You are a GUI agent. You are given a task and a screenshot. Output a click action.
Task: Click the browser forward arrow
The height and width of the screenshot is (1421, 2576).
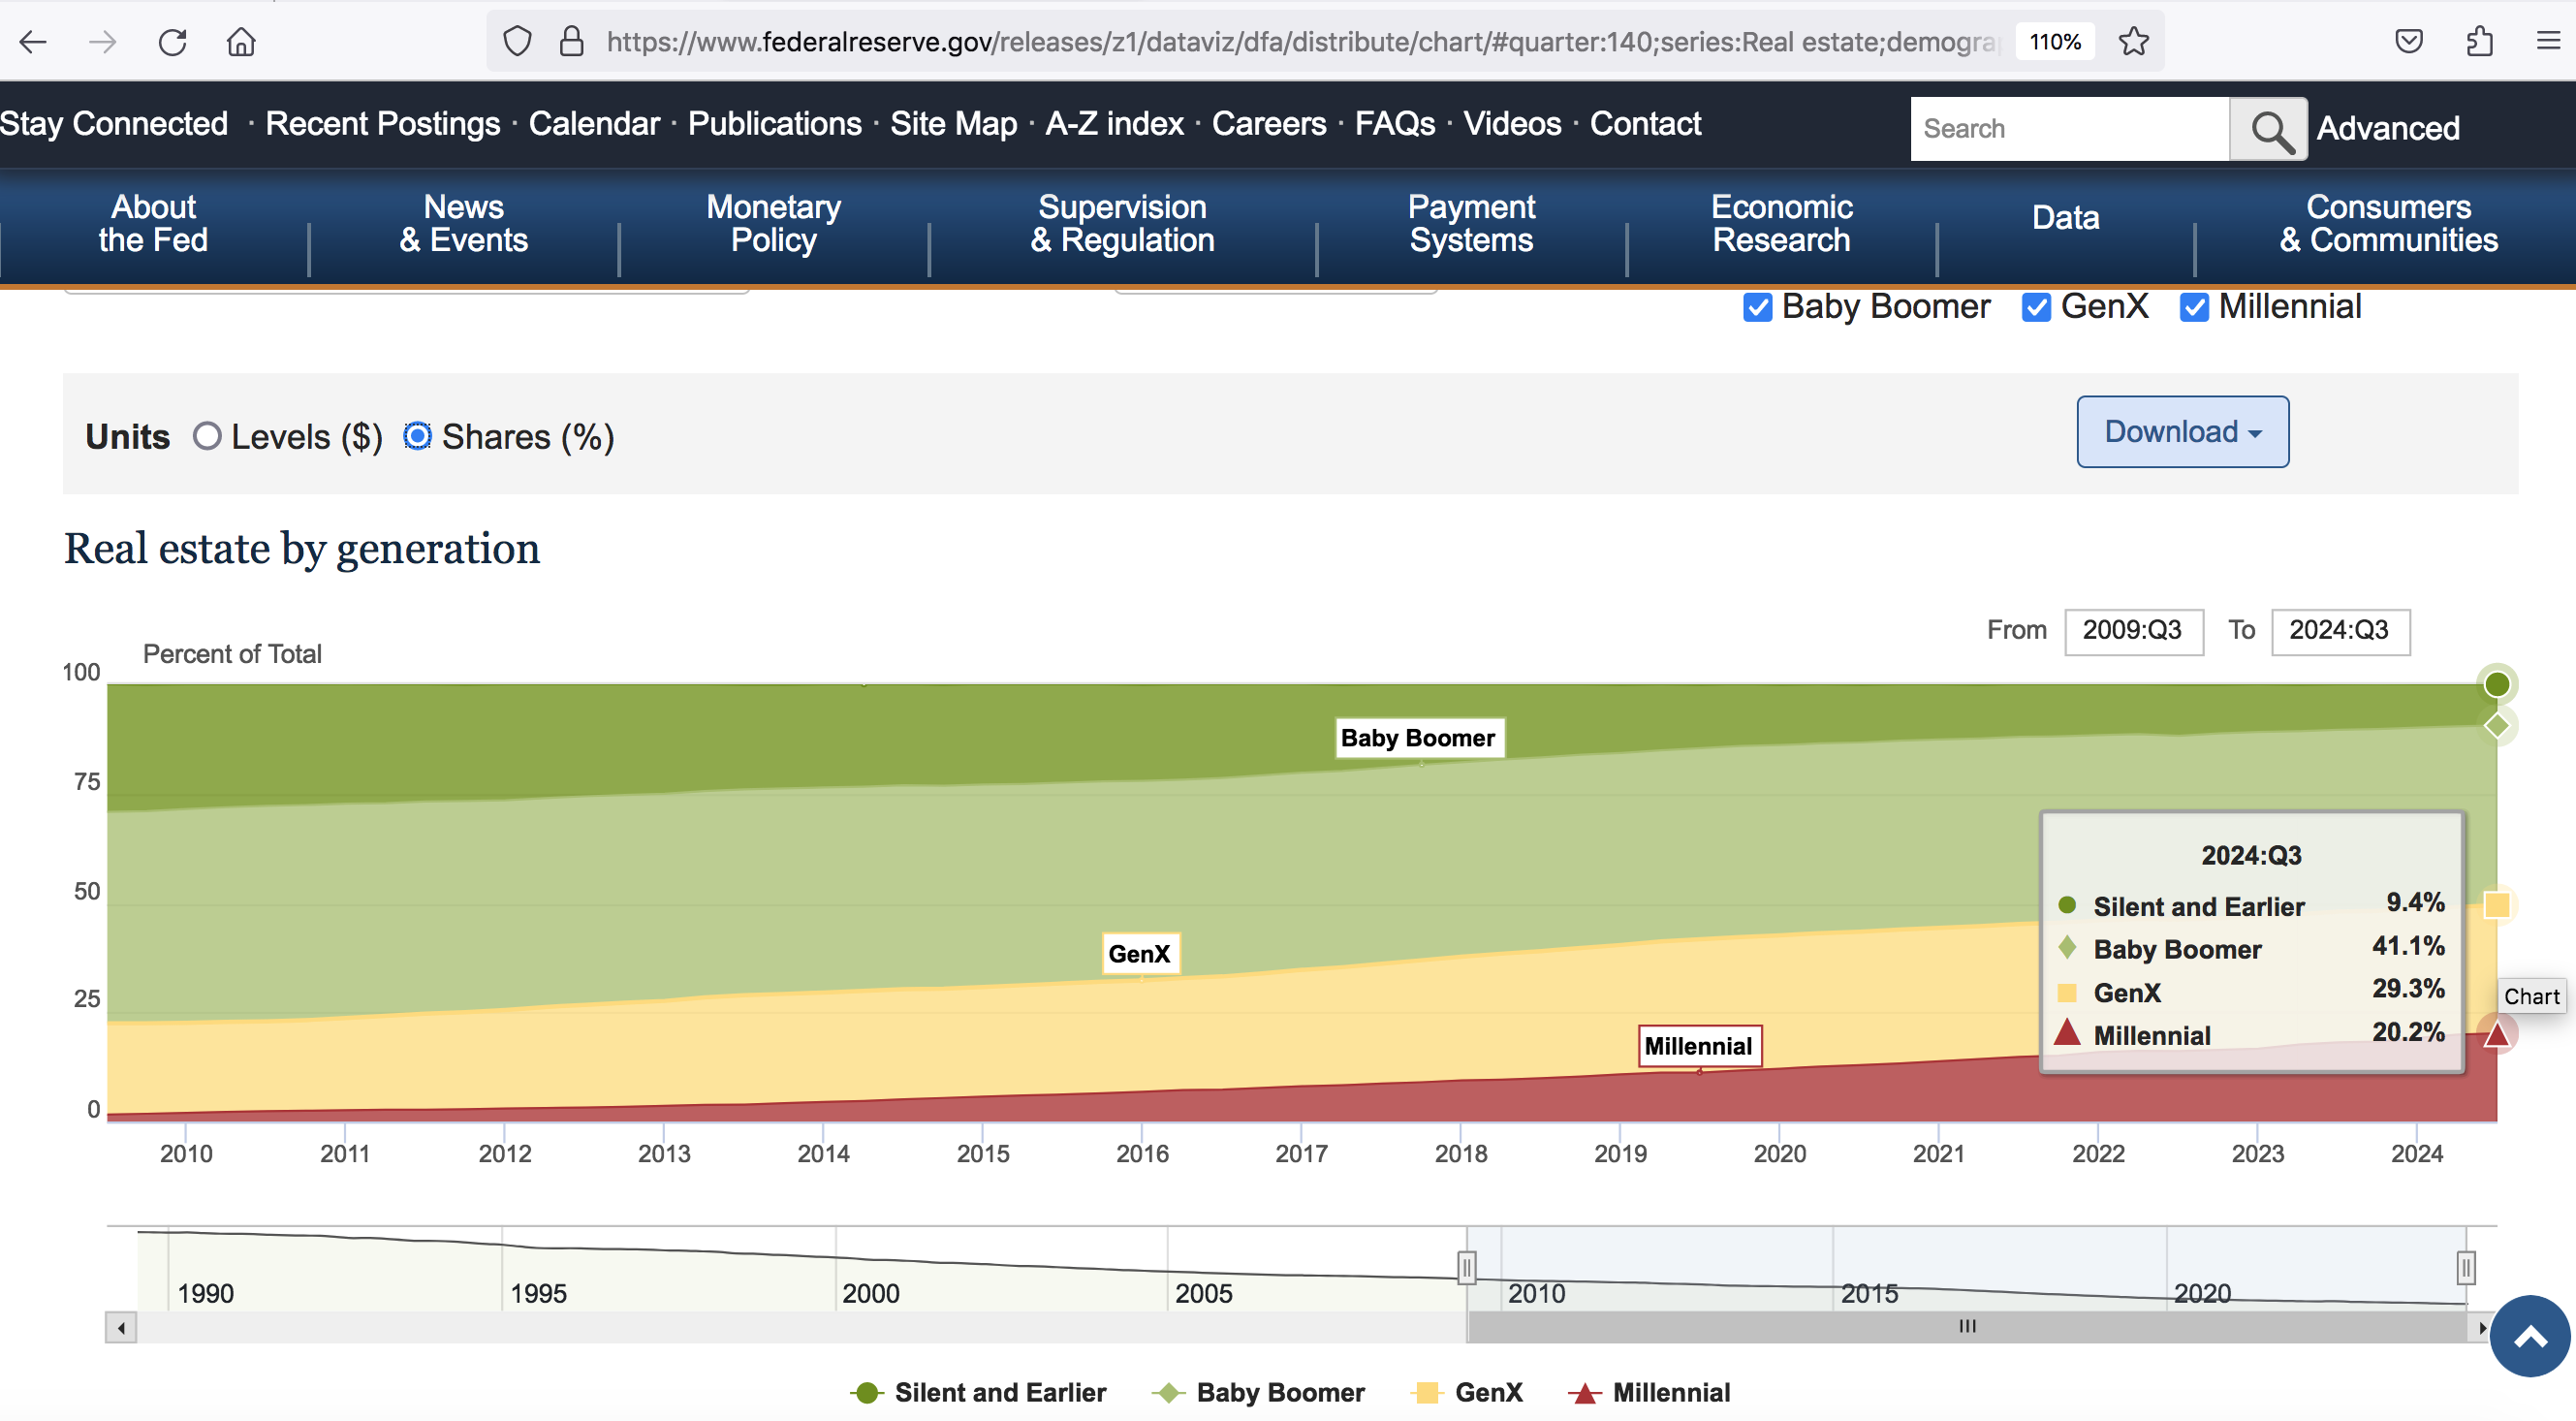coord(102,41)
